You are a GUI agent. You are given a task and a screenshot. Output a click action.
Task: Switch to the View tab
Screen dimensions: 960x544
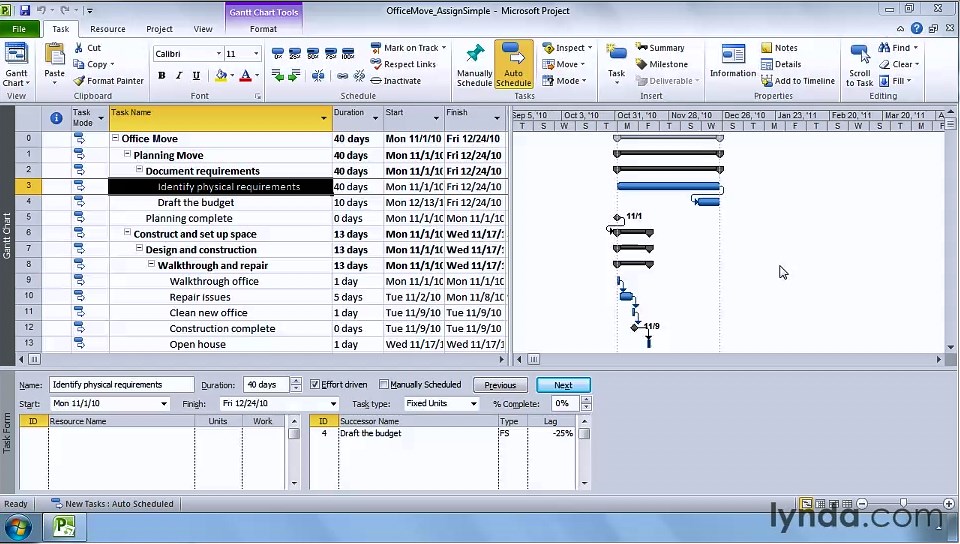[x=203, y=29]
